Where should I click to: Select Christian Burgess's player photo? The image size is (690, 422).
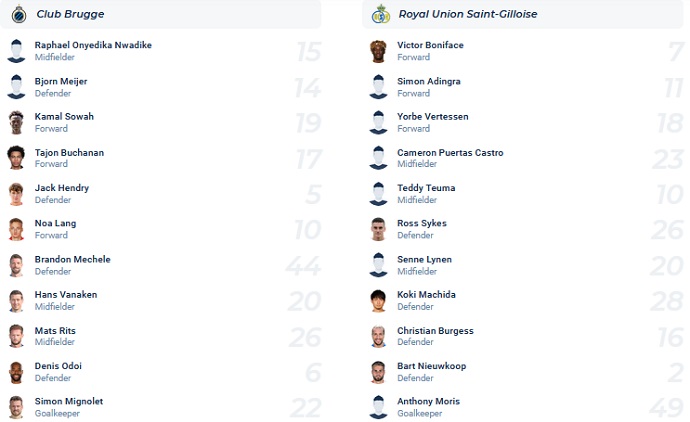coord(378,336)
